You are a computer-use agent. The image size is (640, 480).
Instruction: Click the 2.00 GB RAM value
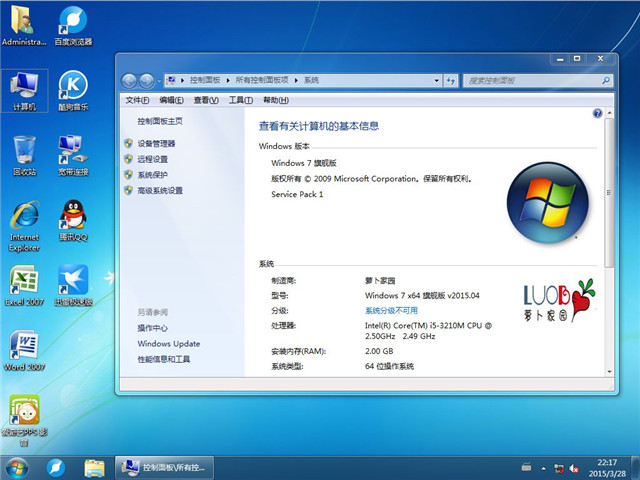379,351
